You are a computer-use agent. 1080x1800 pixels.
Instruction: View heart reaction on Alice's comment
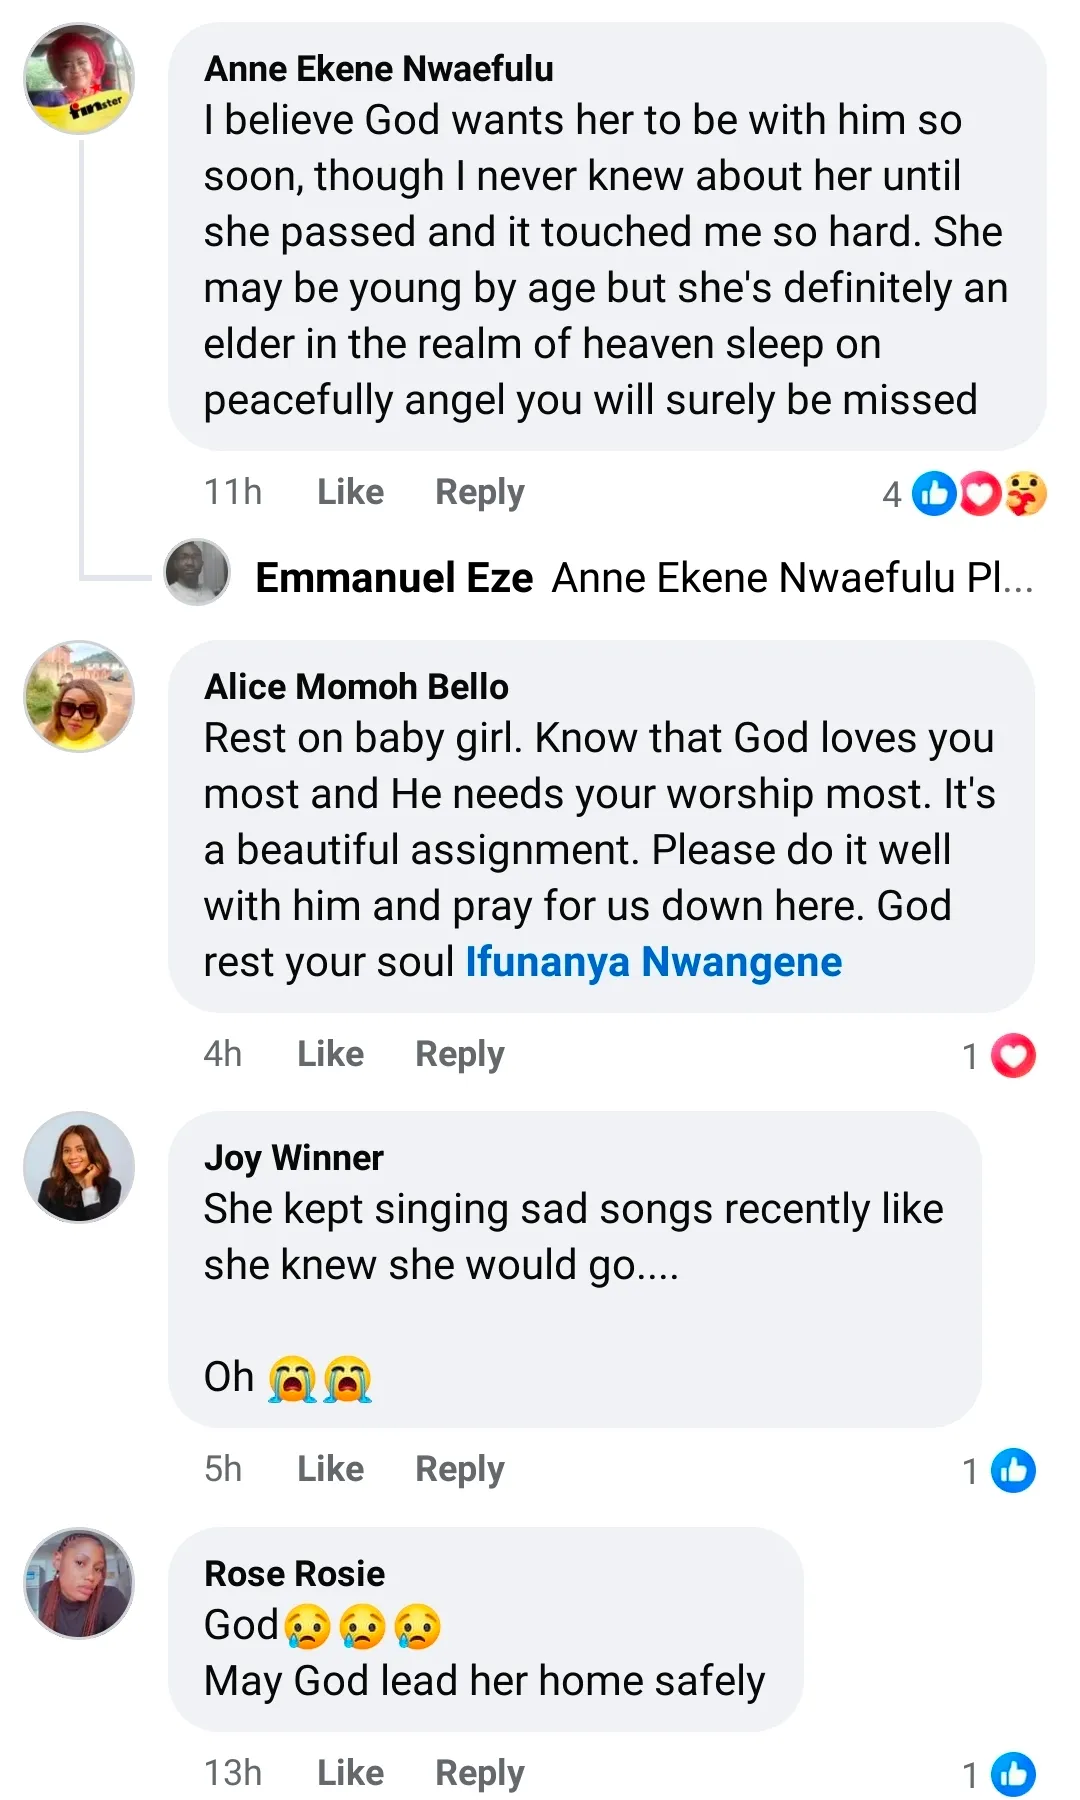click(1013, 1055)
